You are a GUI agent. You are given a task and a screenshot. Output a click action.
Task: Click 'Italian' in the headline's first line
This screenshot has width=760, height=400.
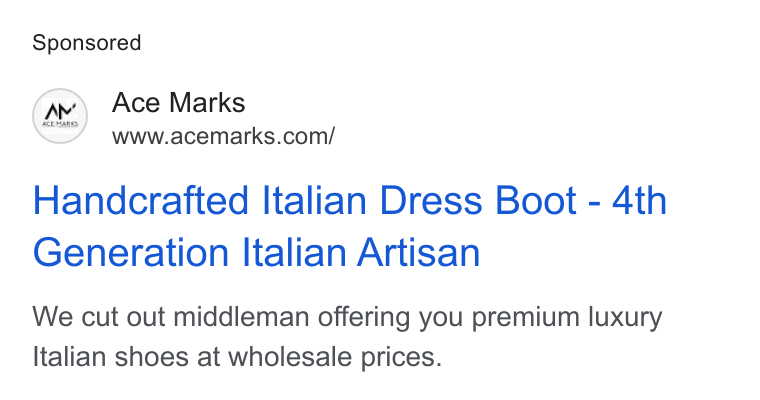[x=314, y=200]
